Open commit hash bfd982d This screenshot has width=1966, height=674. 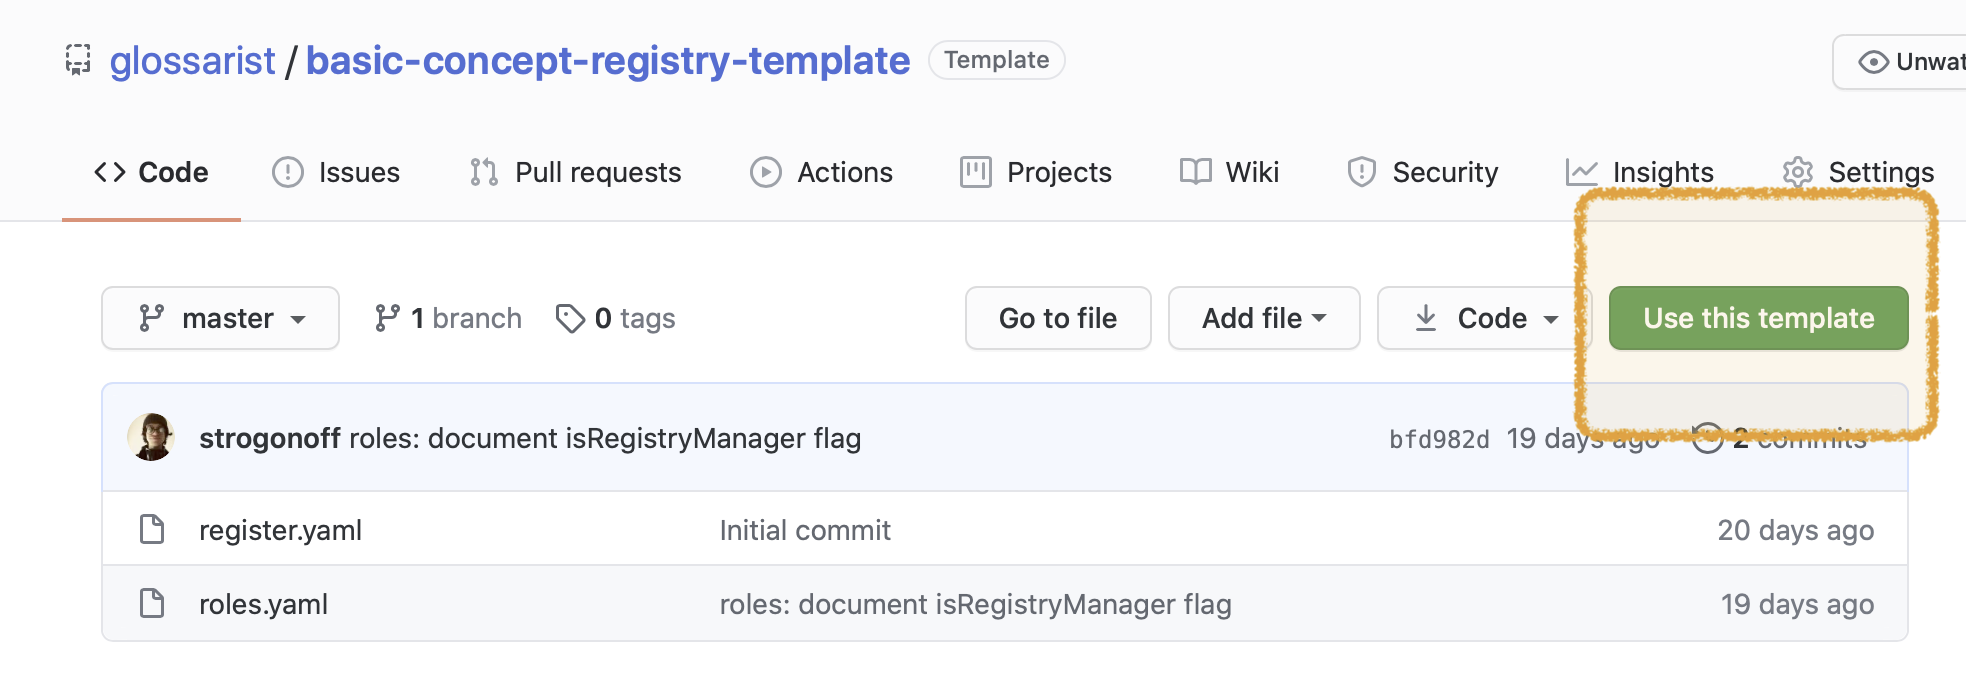coord(1439,439)
